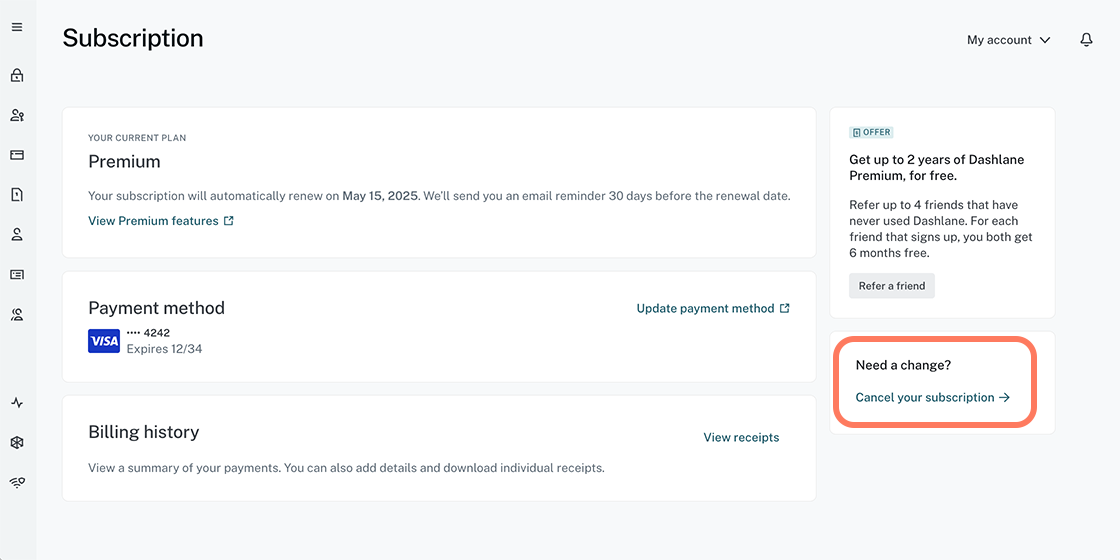
Task: Open the Dark Web Monitoring web icon in sidebar
Action: pyautogui.click(x=17, y=443)
